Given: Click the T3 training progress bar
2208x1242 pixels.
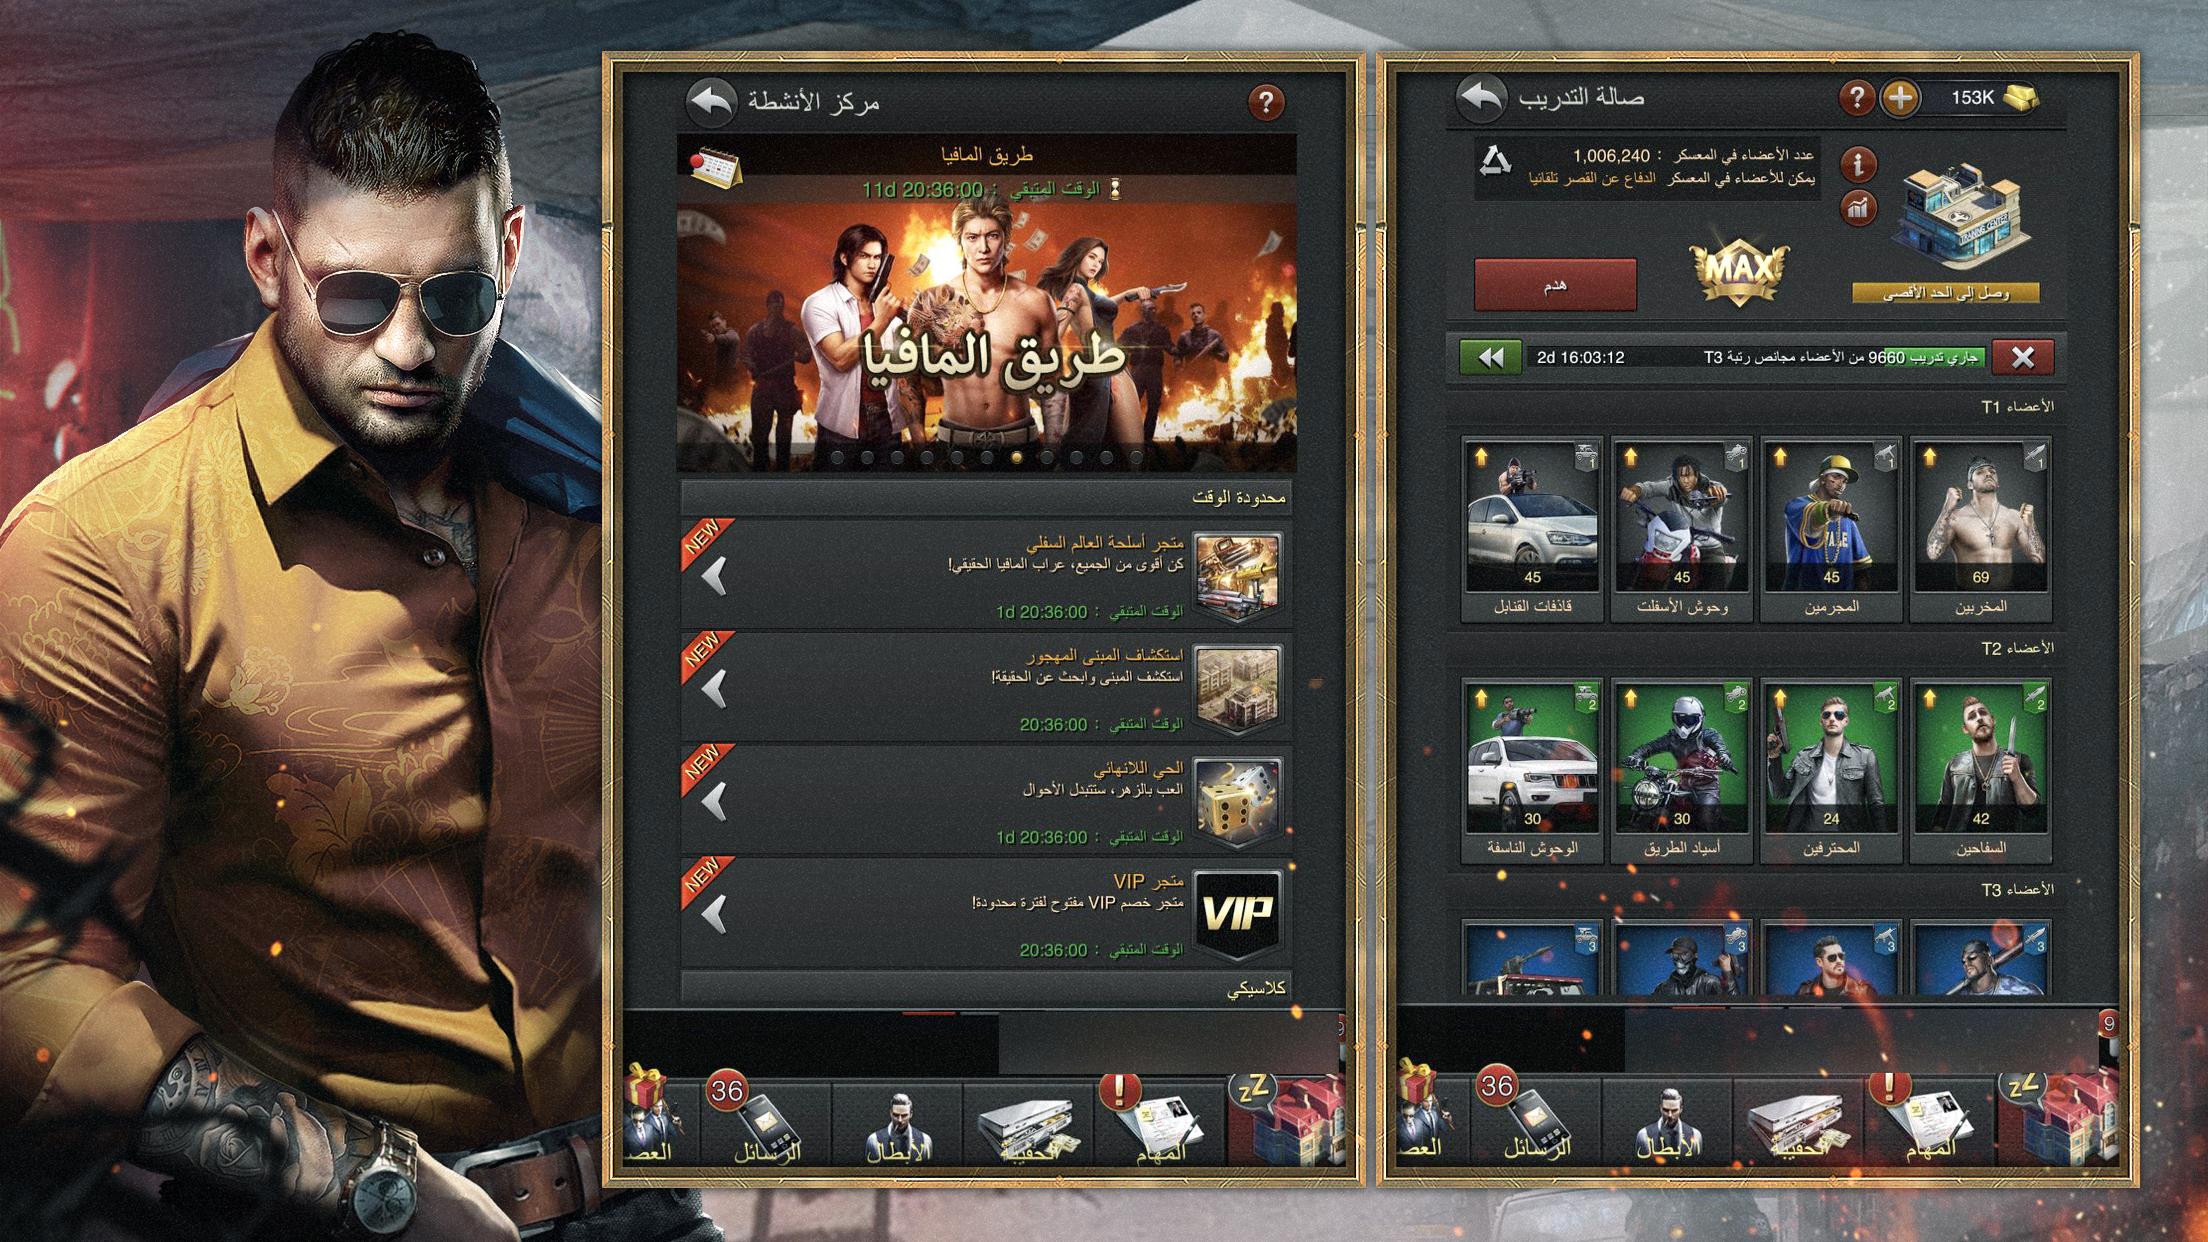Looking at the screenshot, I should click(1756, 357).
